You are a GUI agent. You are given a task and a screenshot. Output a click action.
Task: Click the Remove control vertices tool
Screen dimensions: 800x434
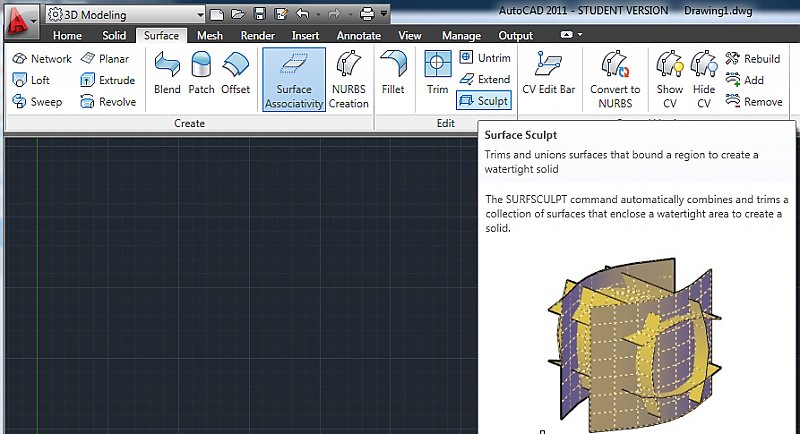pos(754,101)
